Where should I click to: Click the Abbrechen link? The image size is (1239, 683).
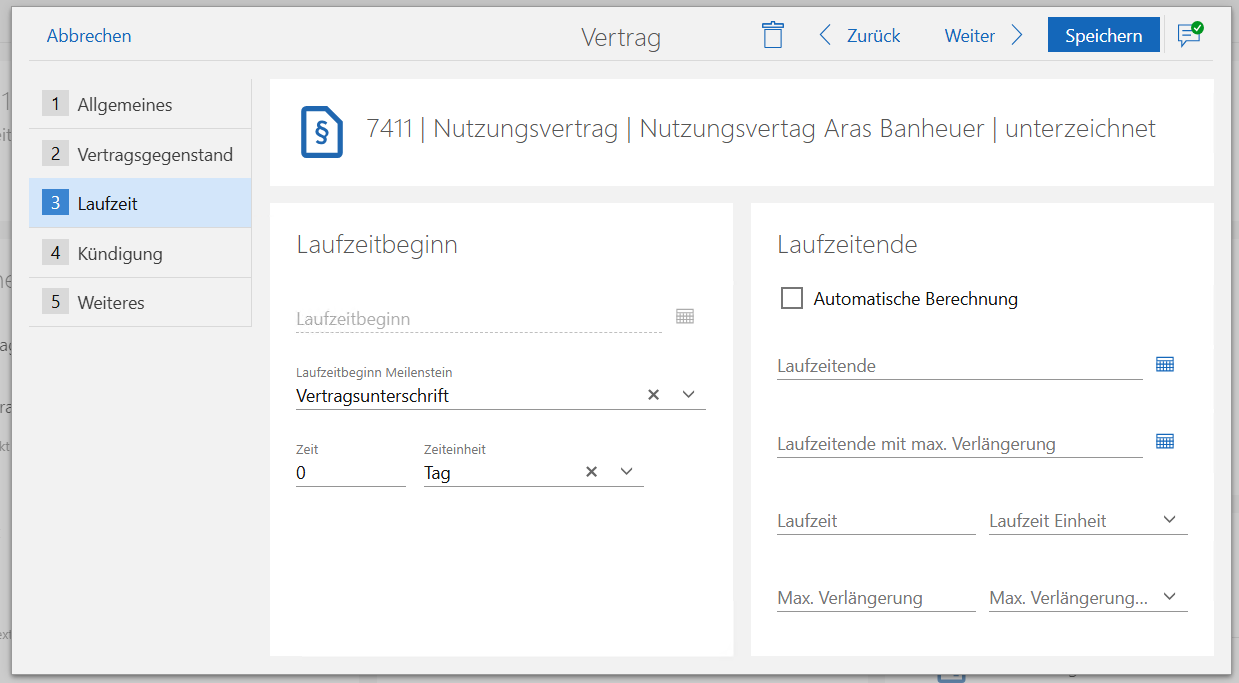(x=89, y=36)
